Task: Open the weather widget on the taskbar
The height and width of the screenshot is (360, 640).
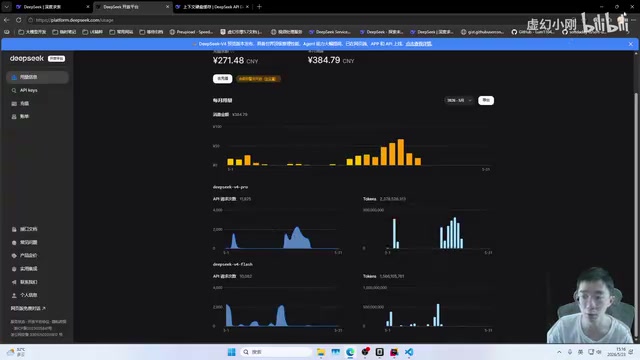Action: (x=16, y=352)
